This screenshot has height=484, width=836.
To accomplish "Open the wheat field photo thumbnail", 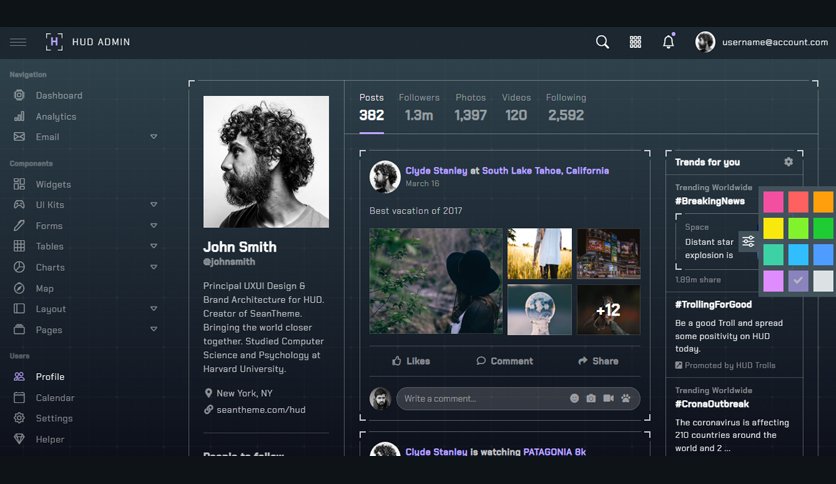I will tap(539, 254).
